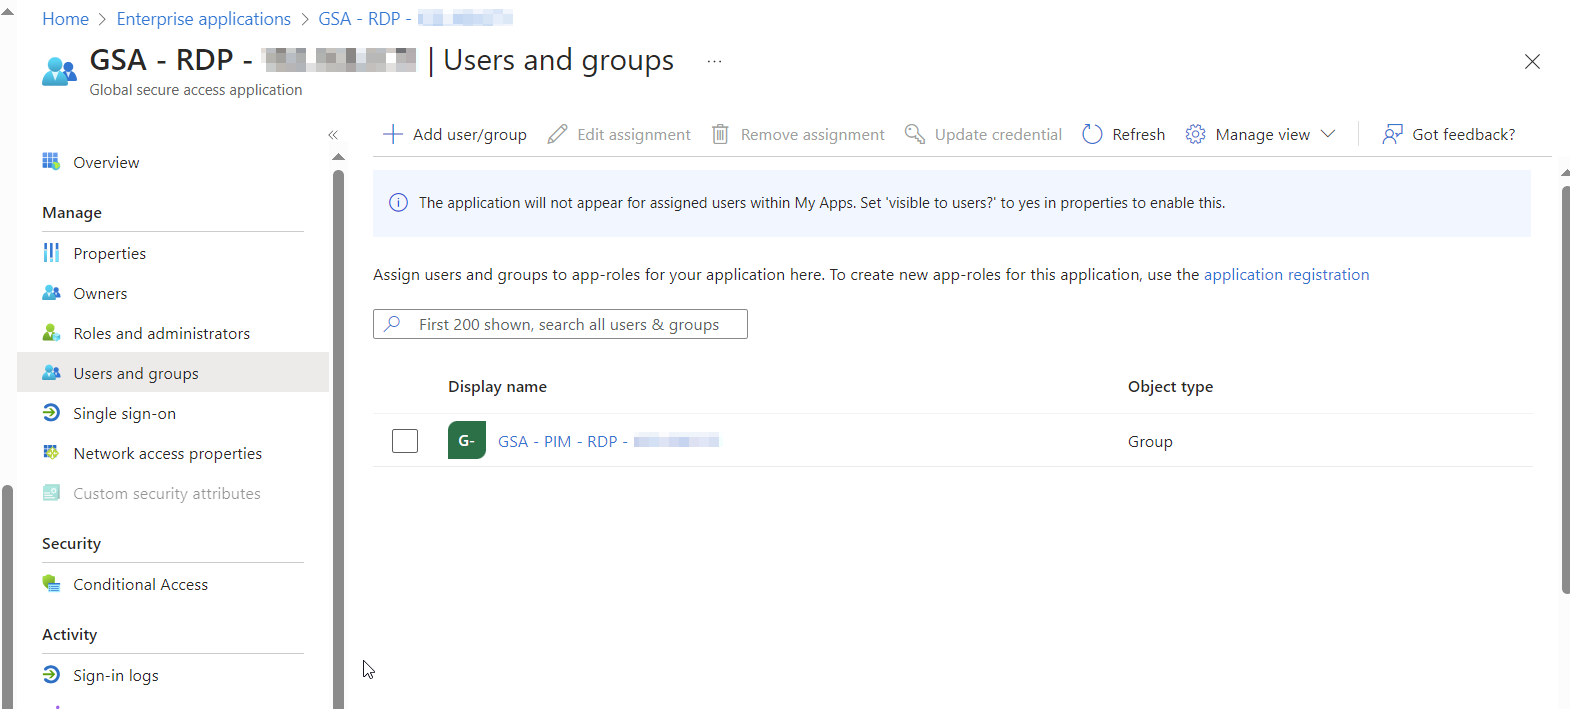Go to the Home breadcrumb
Image resolution: width=1570 pixels, height=709 pixels.
point(65,19)
